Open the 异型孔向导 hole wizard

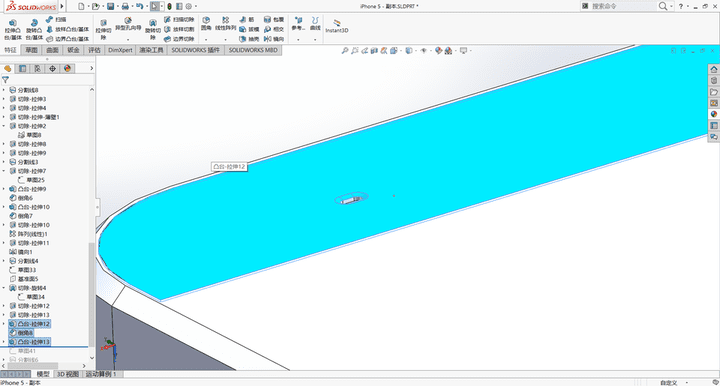tap(128, 24)
